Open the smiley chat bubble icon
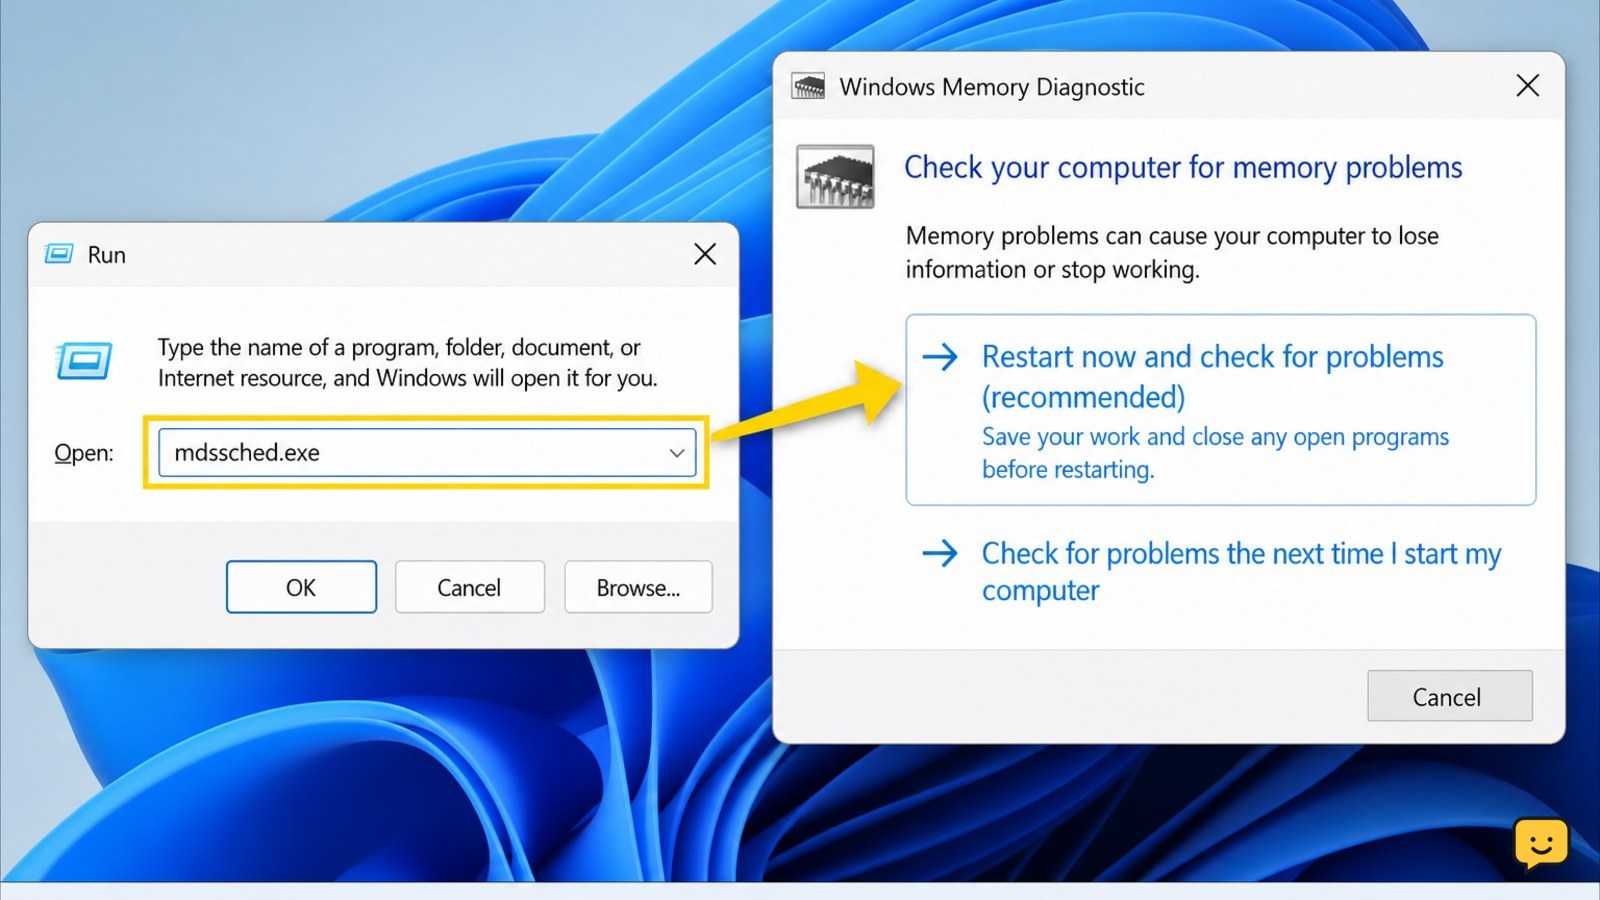Image resolution: width=1600 pixels, height=900 pixels. 1541,843
